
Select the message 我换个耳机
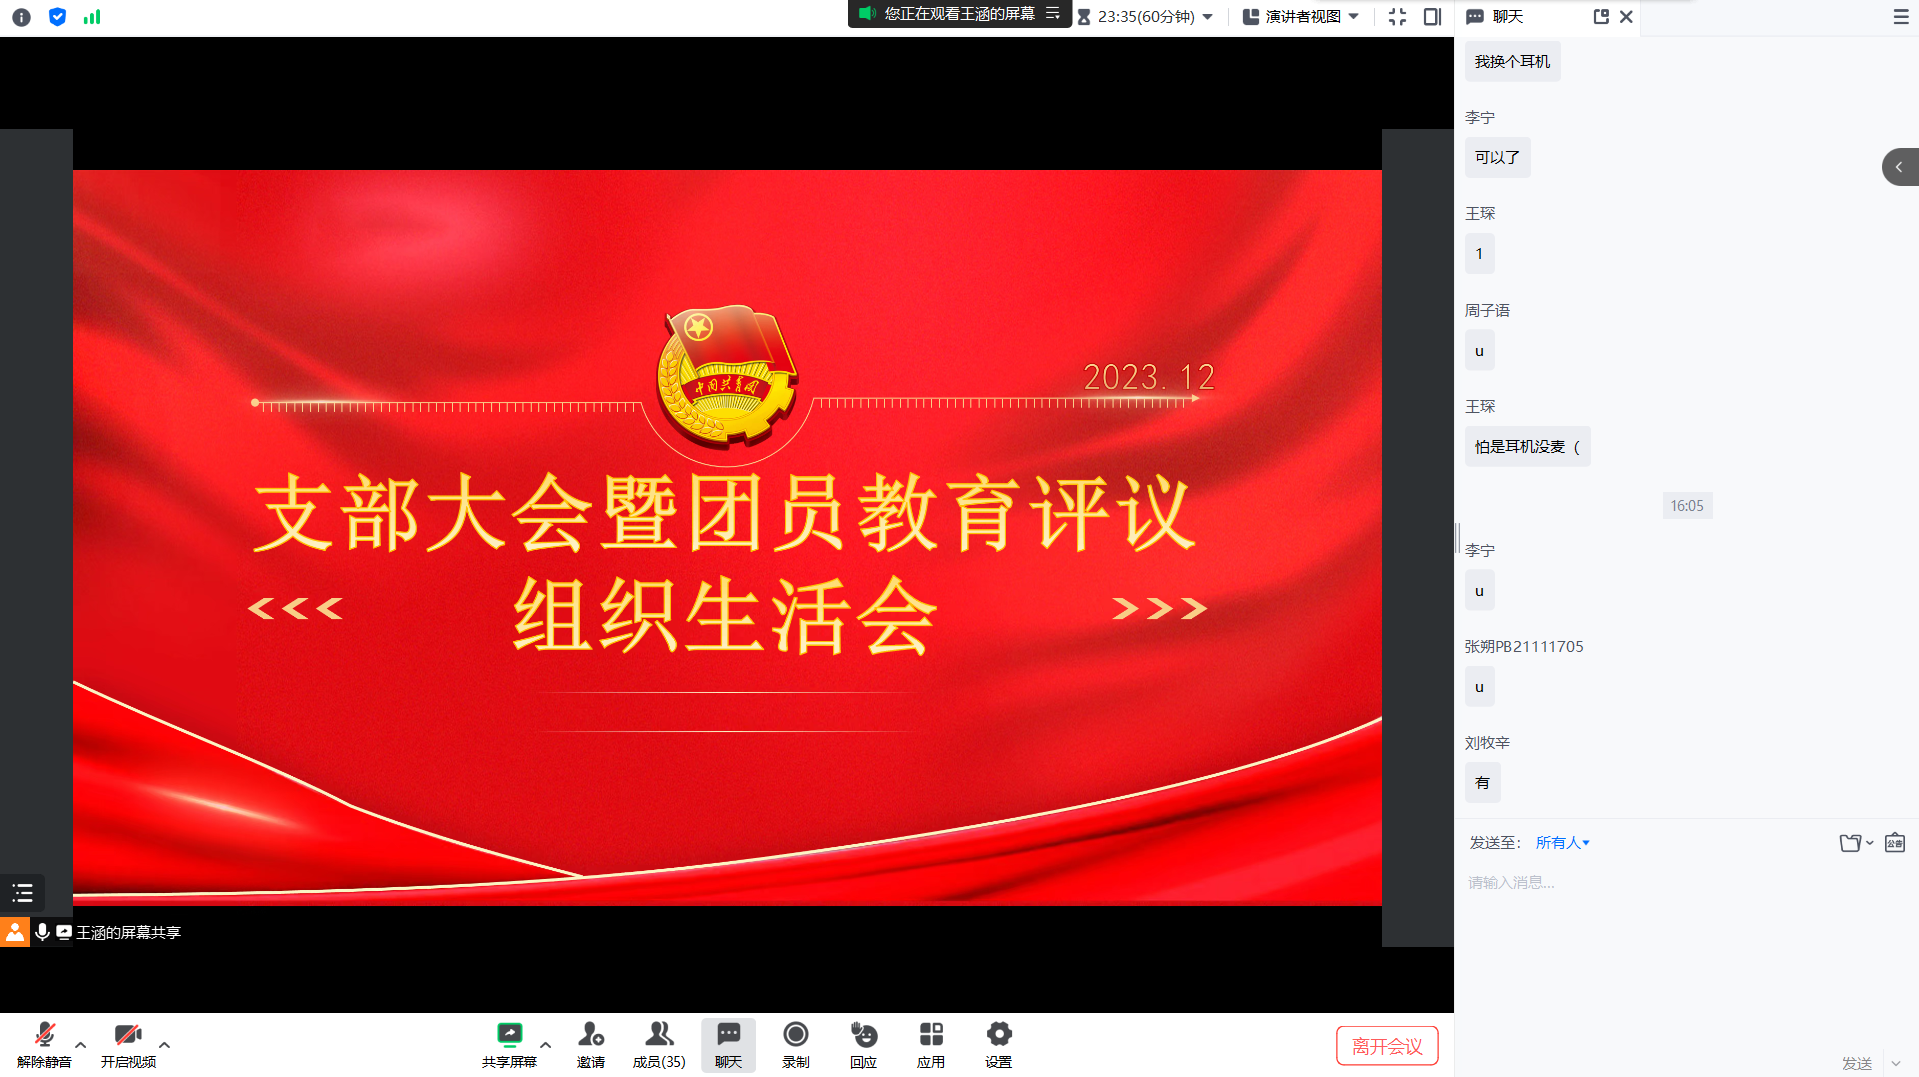click(x=1512, y=61)
